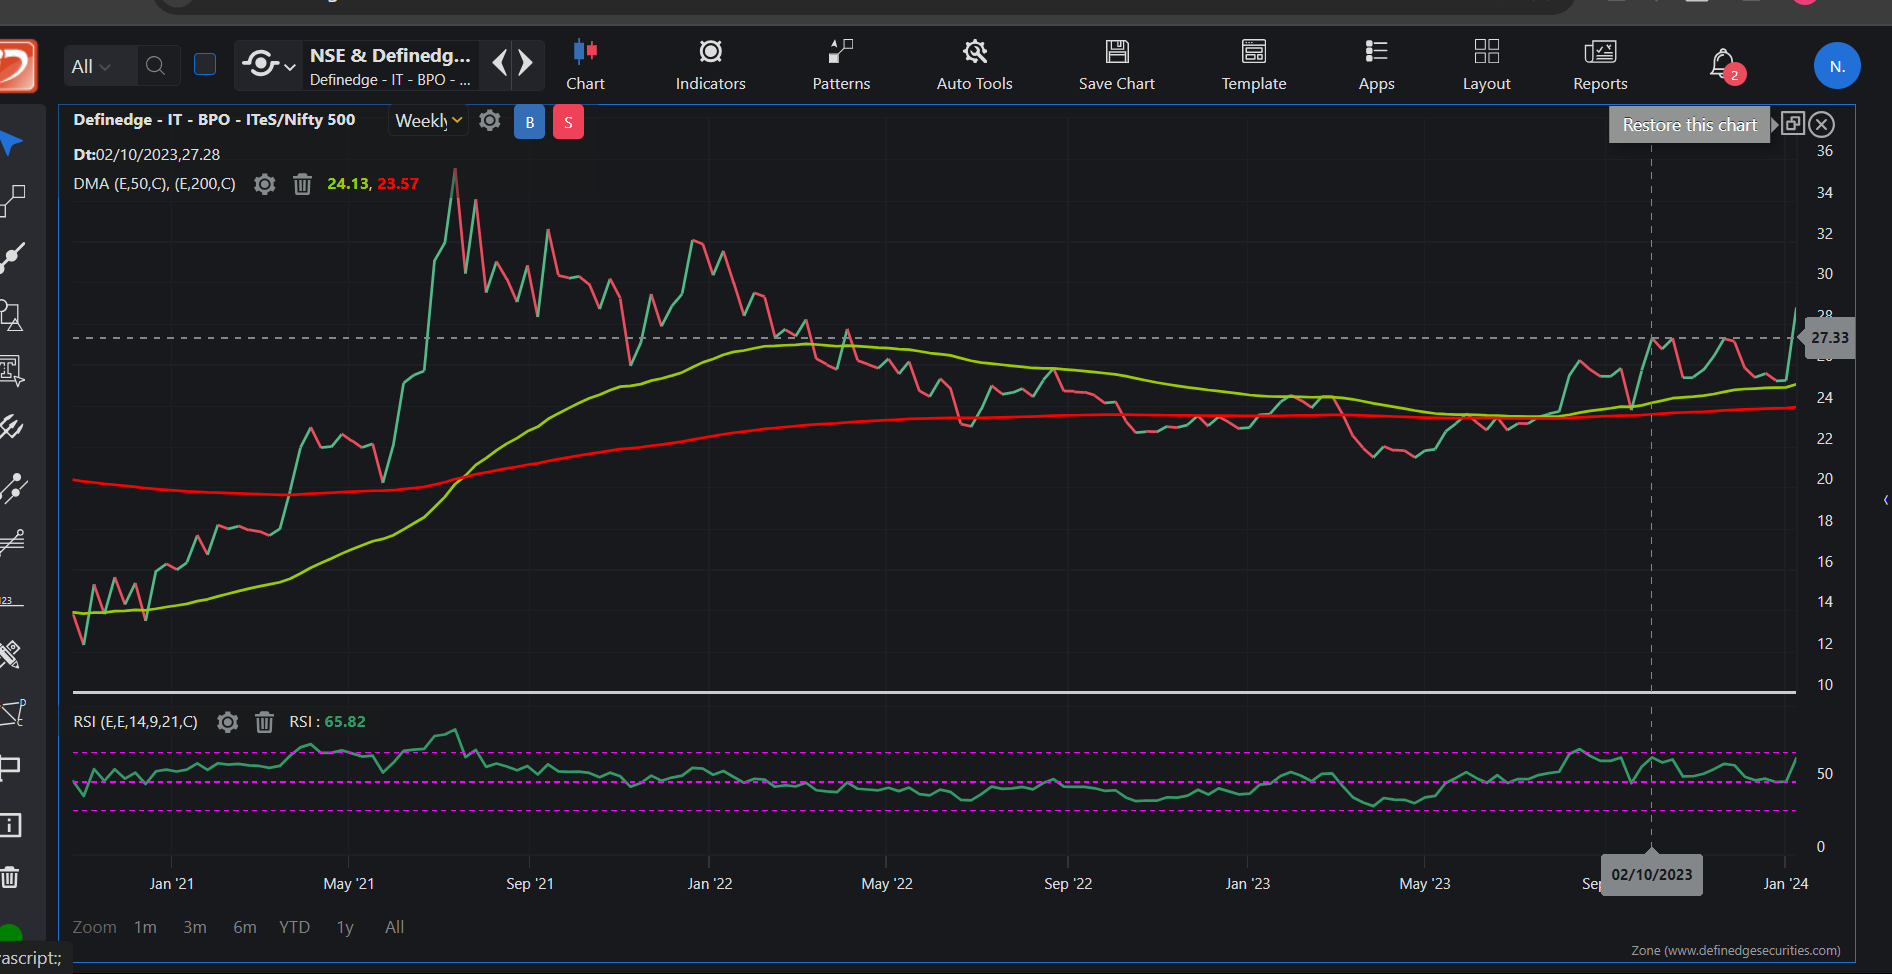Open notifications bell with badge 2
This screenshot has height=974, width=1892.
[1725, 66]
